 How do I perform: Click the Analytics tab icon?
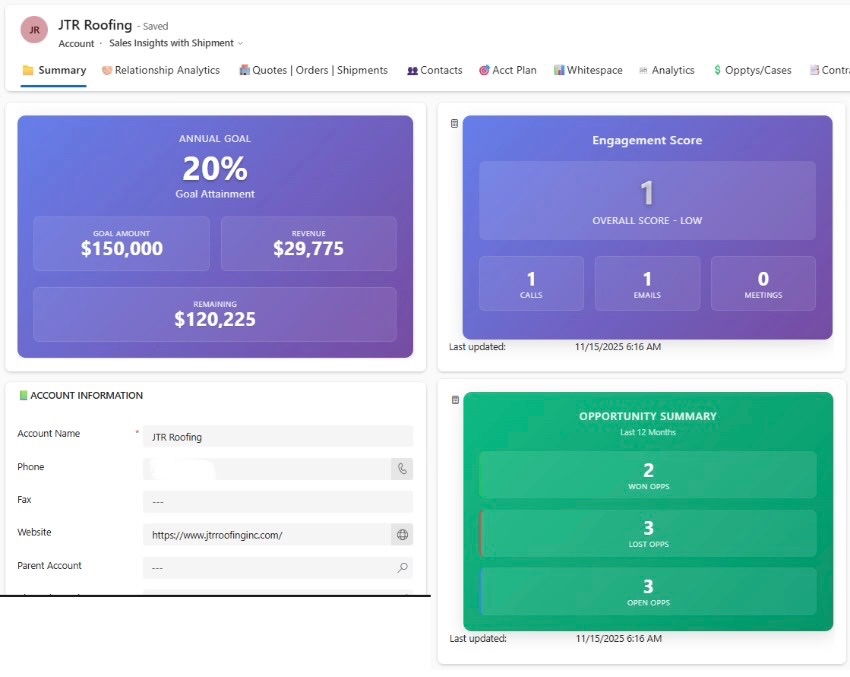click(x=643, y=70)
